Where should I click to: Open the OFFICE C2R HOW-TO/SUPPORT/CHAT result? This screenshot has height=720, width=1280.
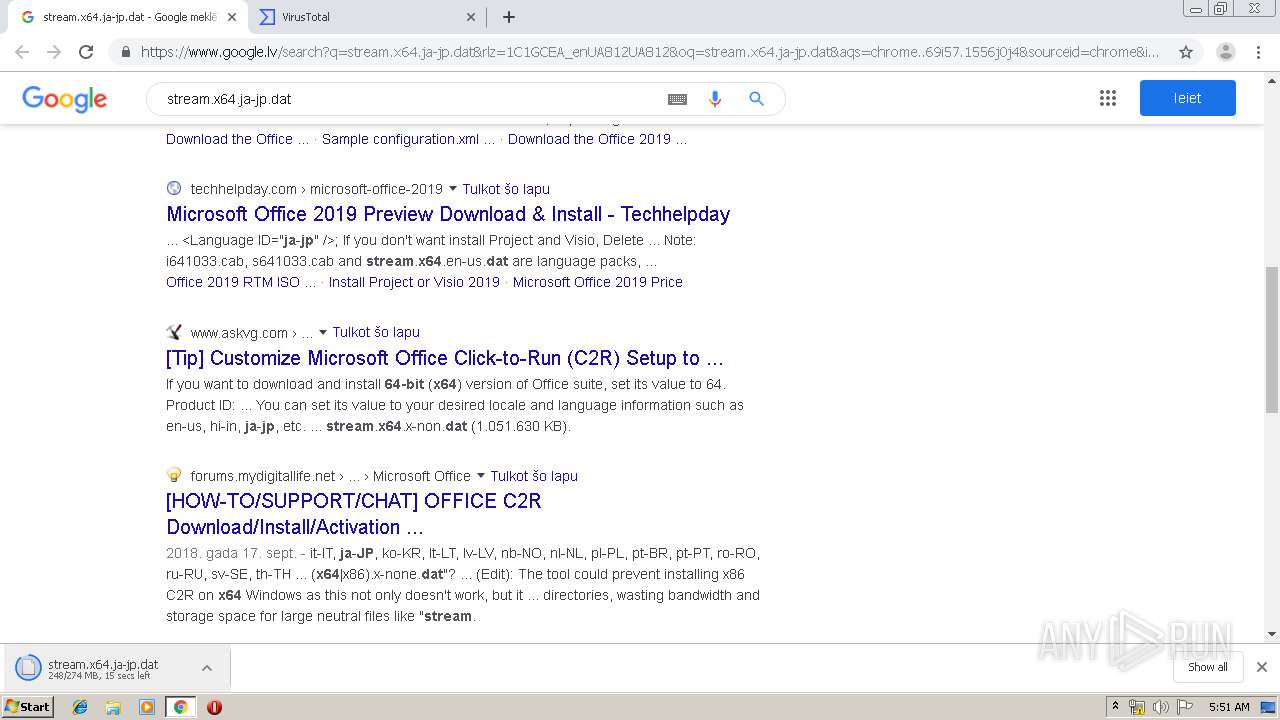coord(354,514)
